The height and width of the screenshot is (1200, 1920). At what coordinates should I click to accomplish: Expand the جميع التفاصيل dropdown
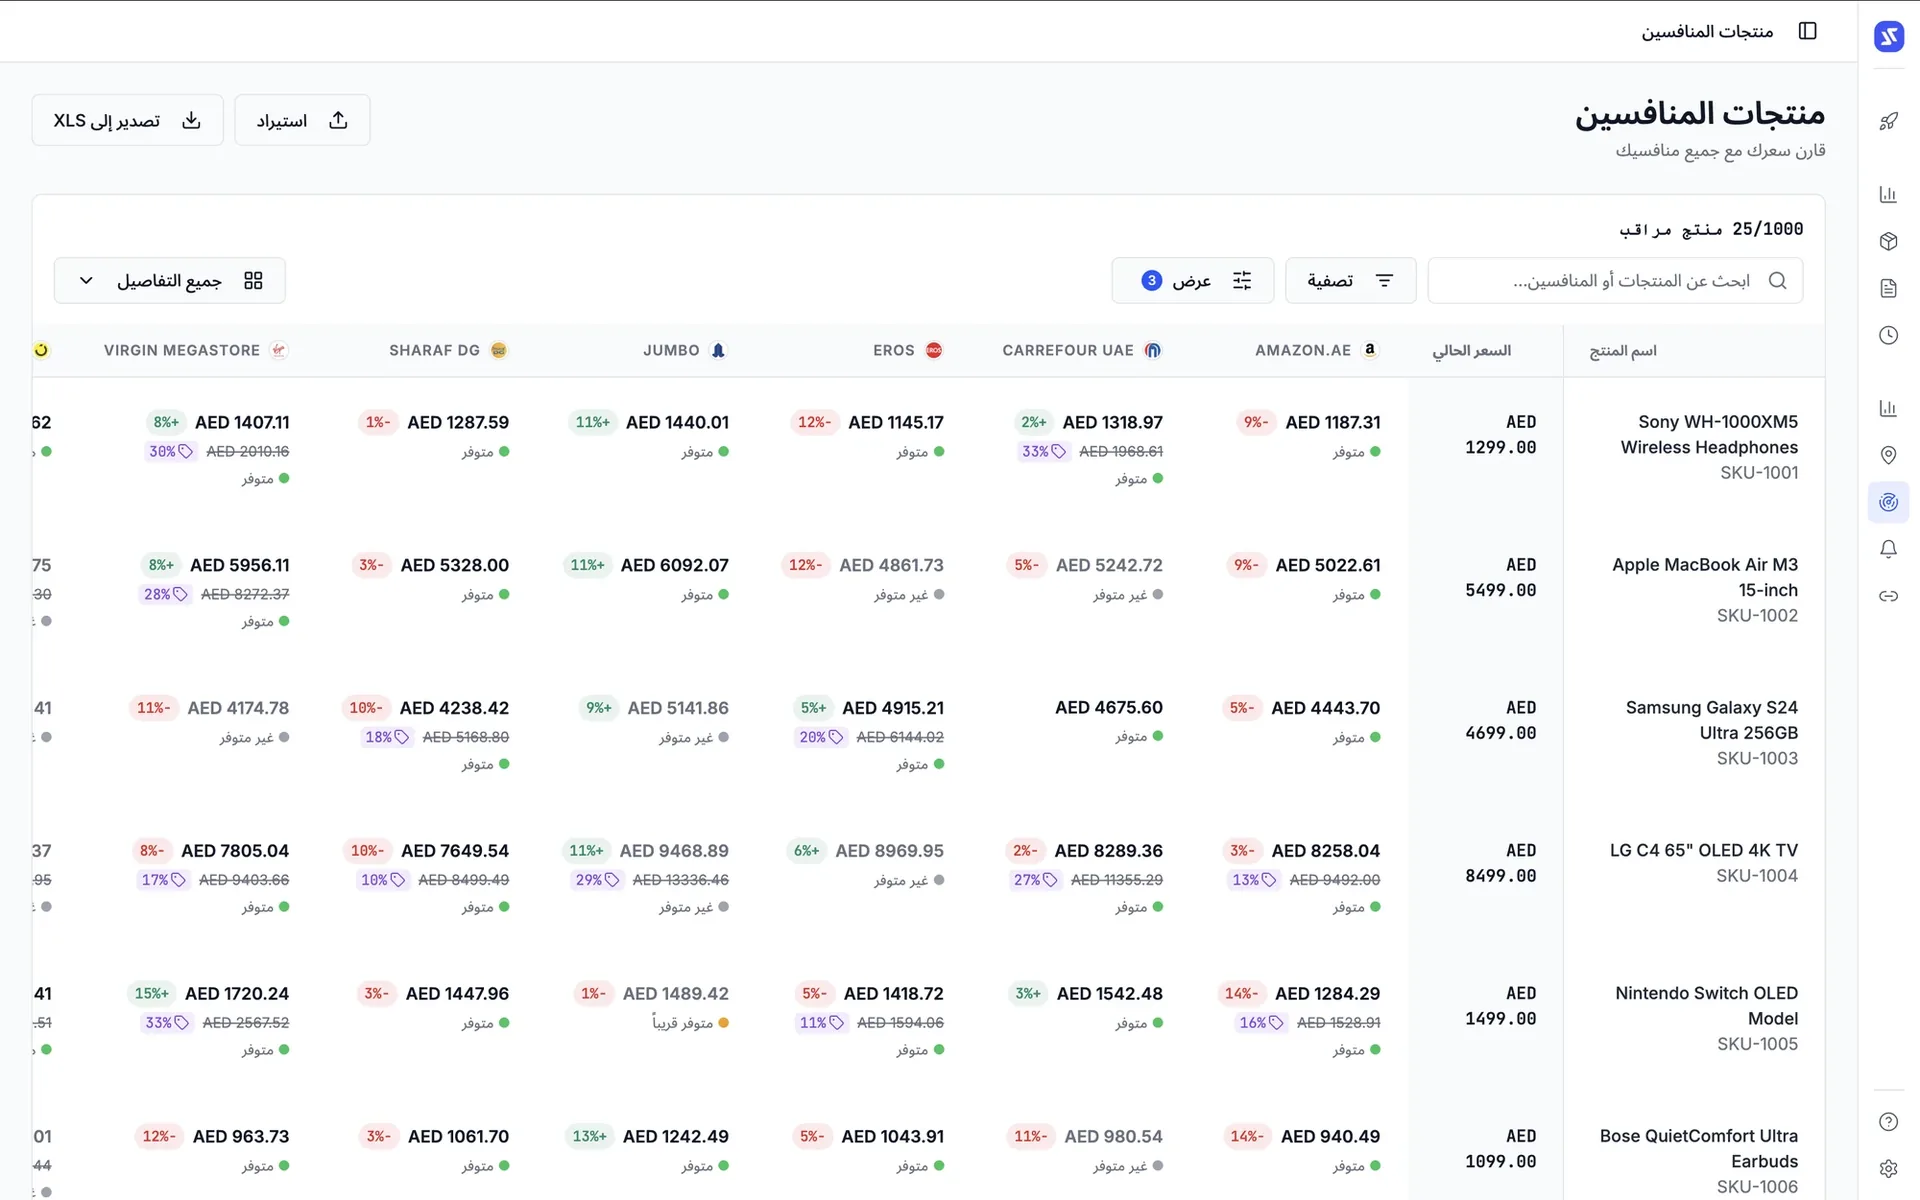170,281
